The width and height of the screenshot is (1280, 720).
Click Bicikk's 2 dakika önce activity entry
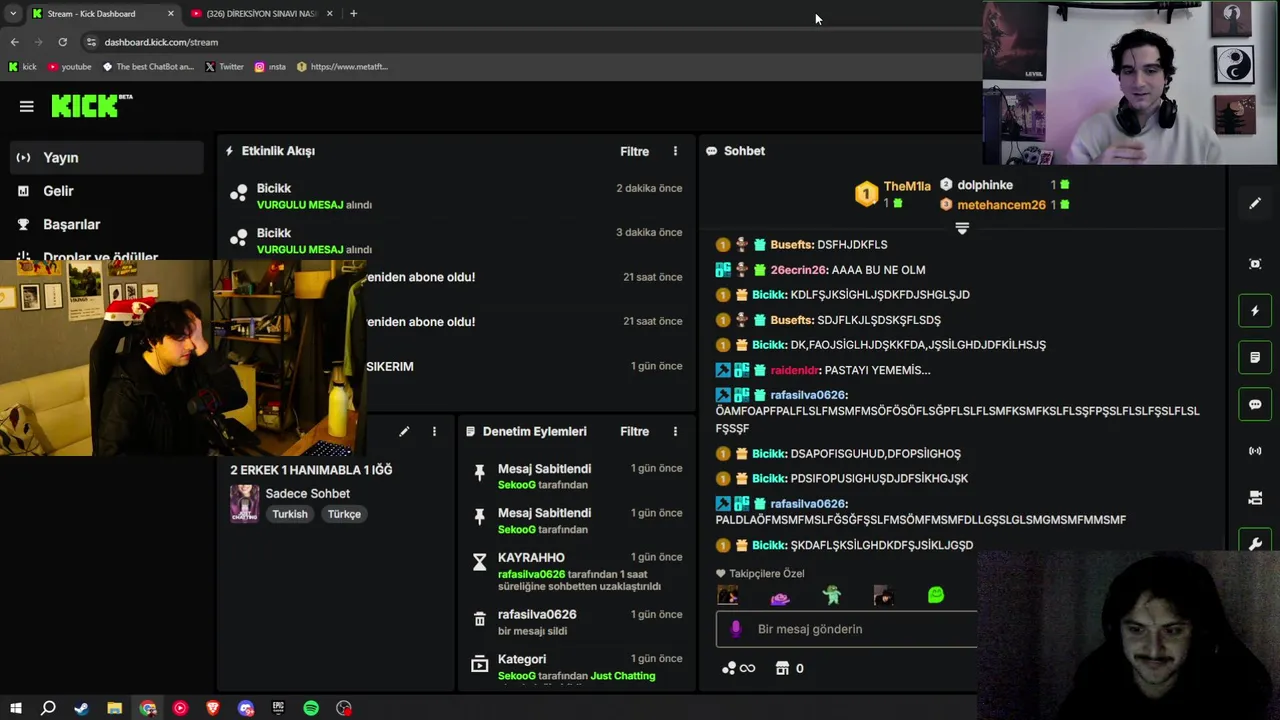[456, 196]
